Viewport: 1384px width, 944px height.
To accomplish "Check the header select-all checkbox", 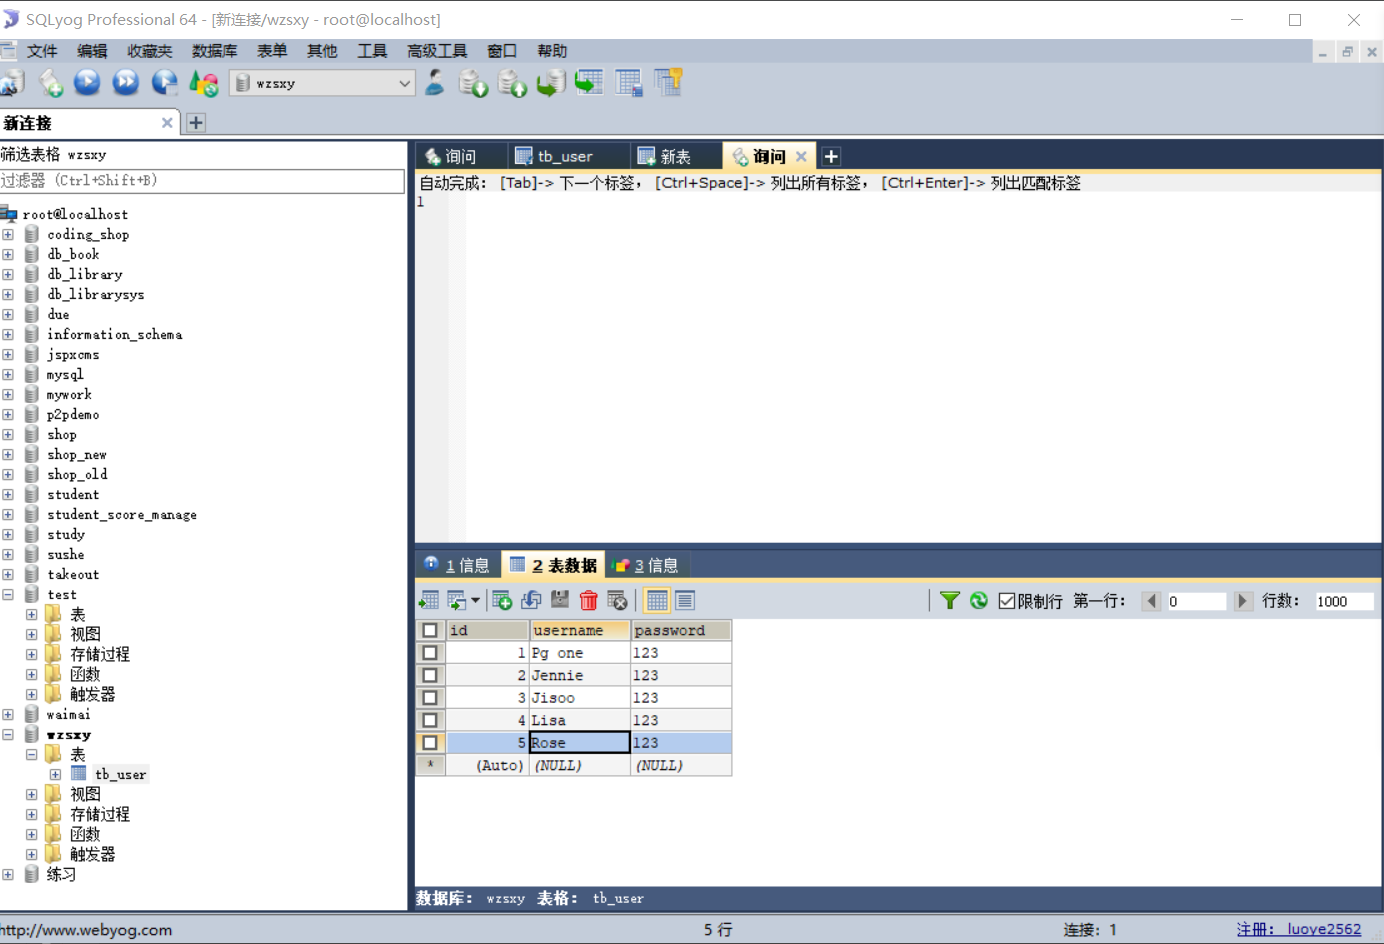I will click(430, 630).
